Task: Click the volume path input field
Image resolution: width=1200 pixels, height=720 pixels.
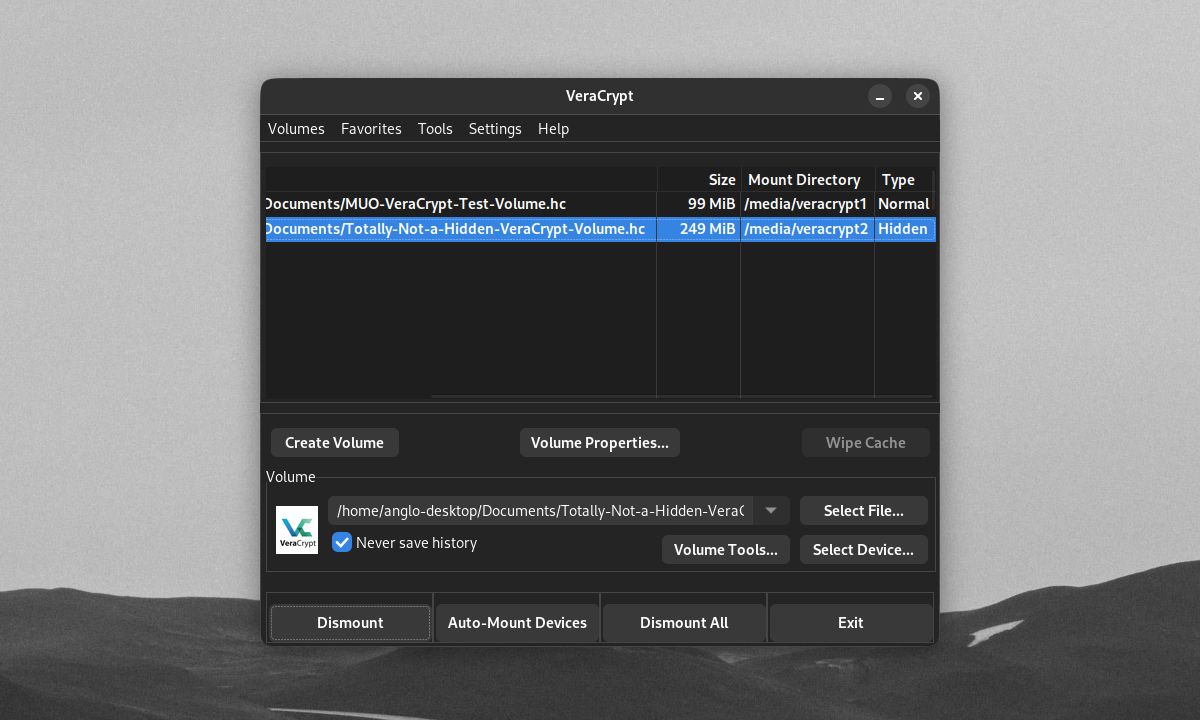Action: point(541,511)
